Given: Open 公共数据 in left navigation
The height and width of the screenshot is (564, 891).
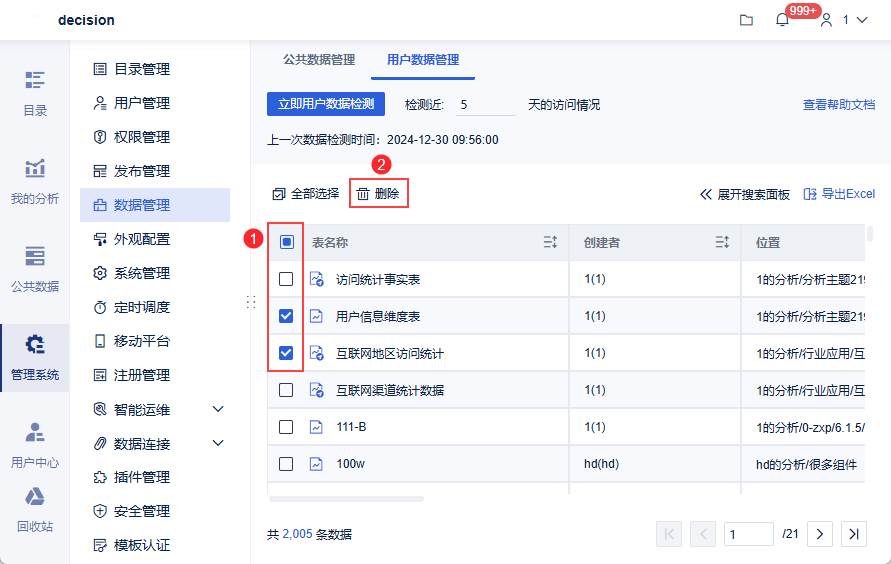Looking at the screenshot, I should (35, 269).
